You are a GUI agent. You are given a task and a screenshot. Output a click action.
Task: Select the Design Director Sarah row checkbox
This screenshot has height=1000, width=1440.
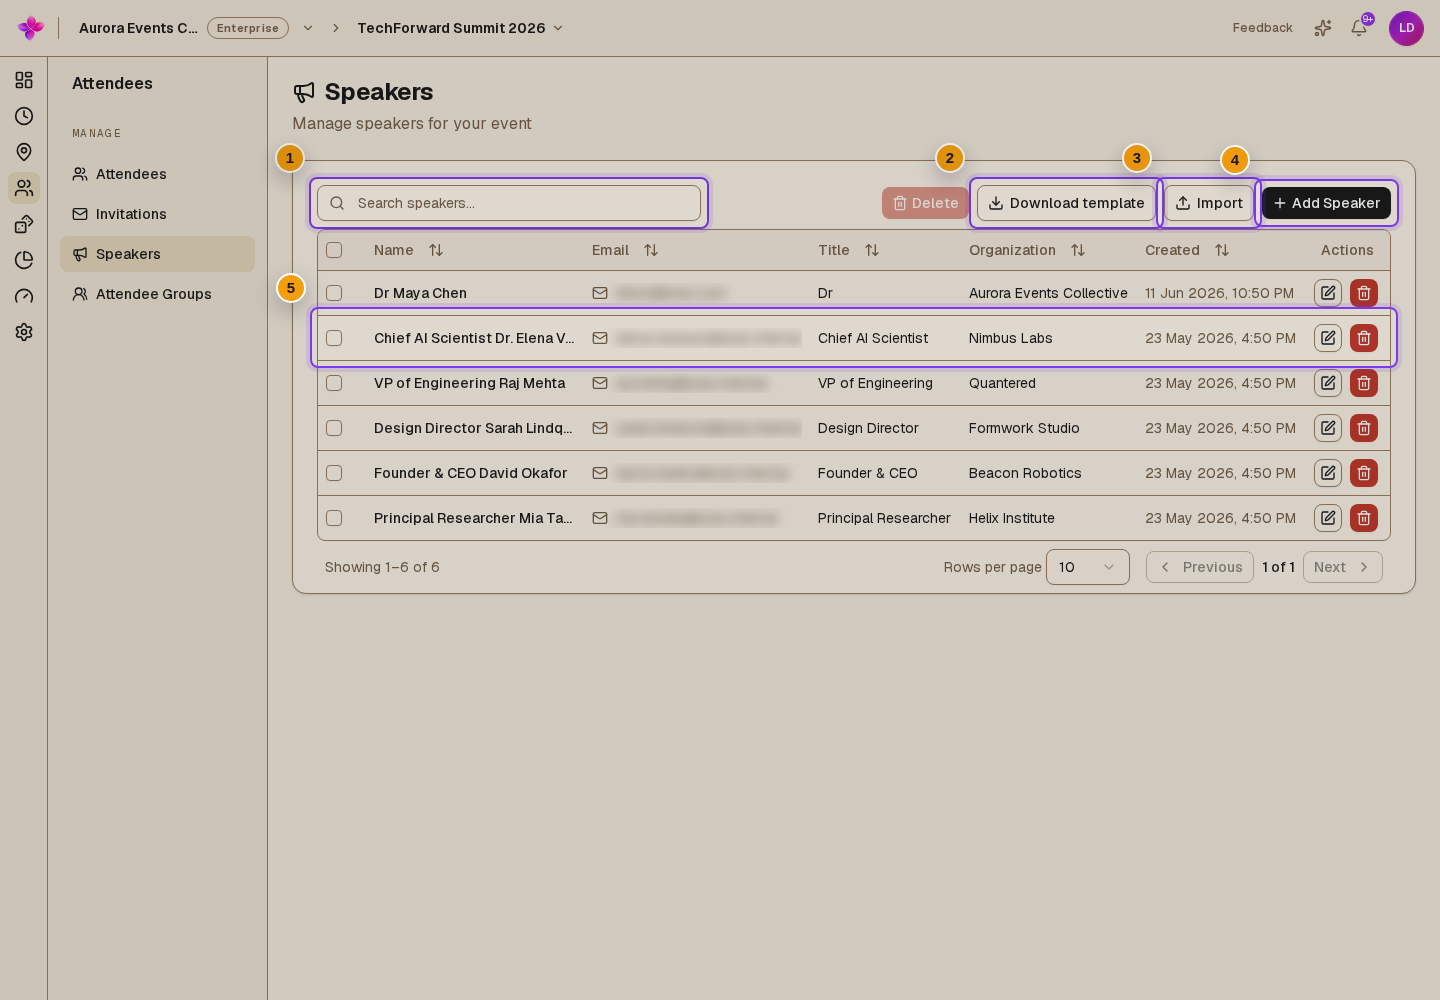(334, 428)
